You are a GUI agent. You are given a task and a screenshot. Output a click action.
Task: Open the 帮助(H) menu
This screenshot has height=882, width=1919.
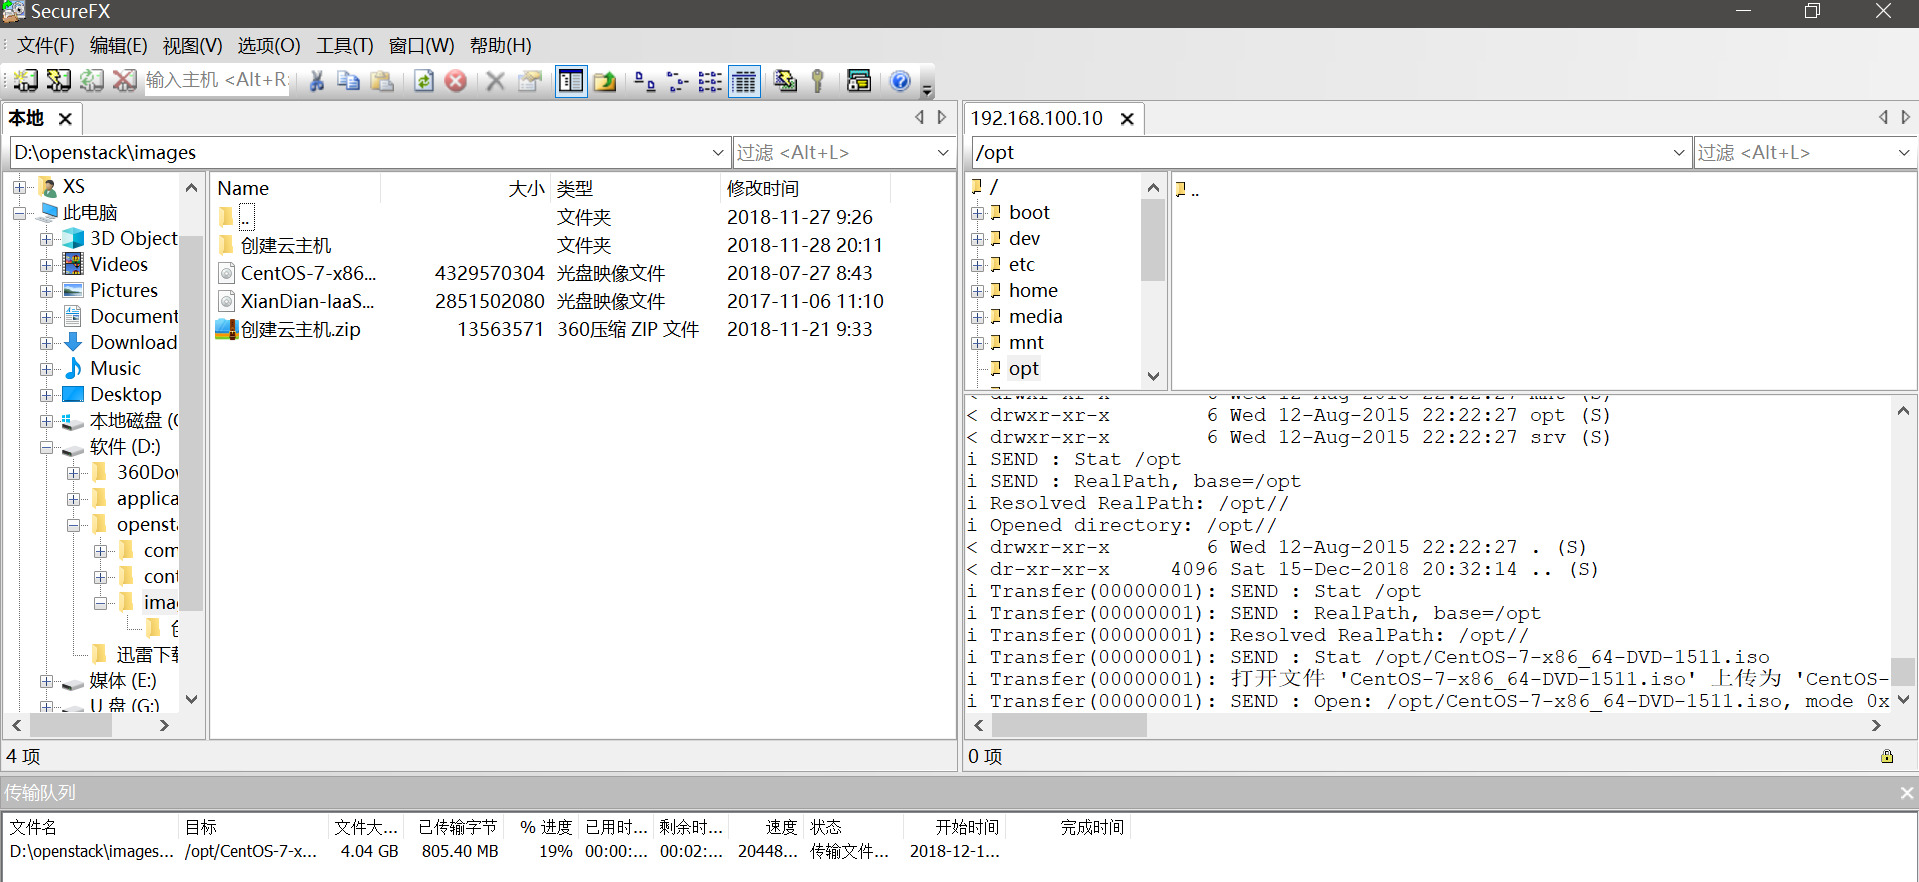point(501,45)
